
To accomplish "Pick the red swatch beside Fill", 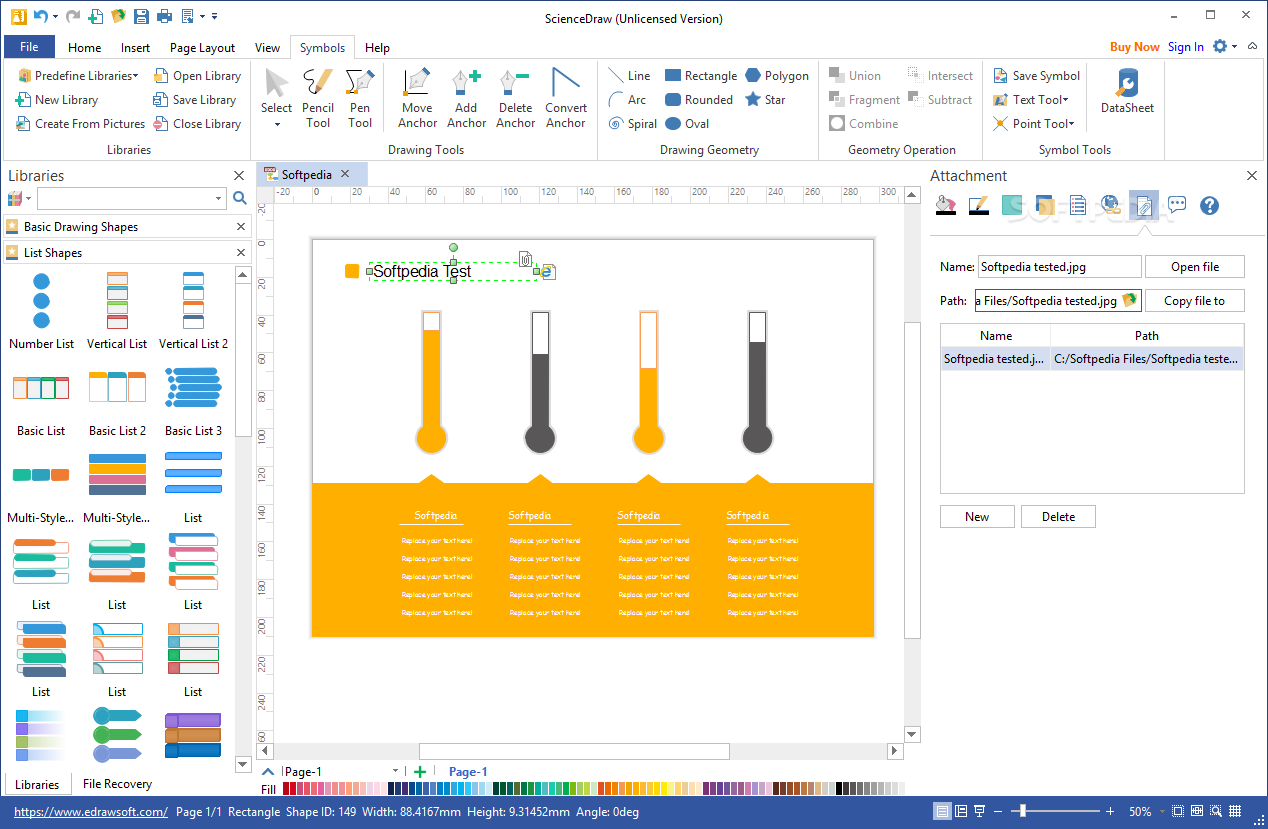I will [x=286, y=789].
